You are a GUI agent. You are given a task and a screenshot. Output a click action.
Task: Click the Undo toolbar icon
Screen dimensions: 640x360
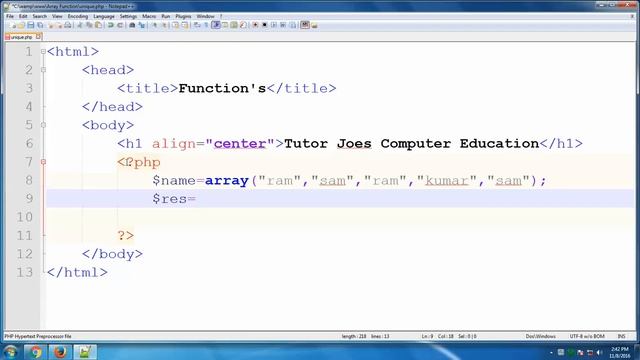(x=111, y=25)
